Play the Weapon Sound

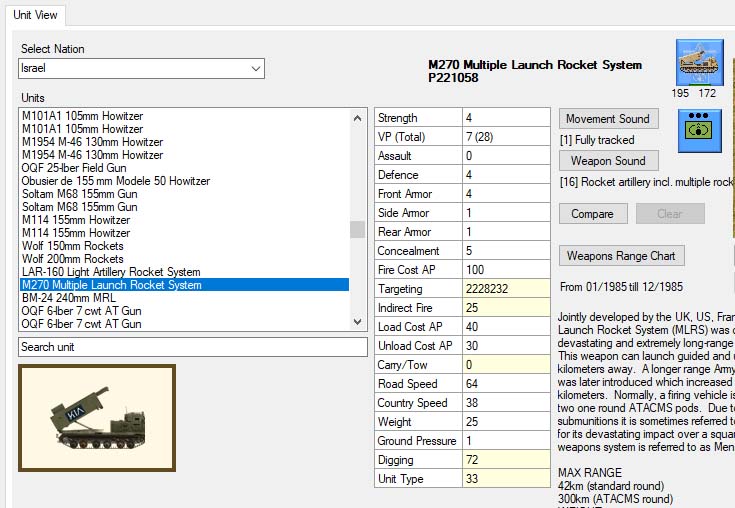click(x=608, y=161)
